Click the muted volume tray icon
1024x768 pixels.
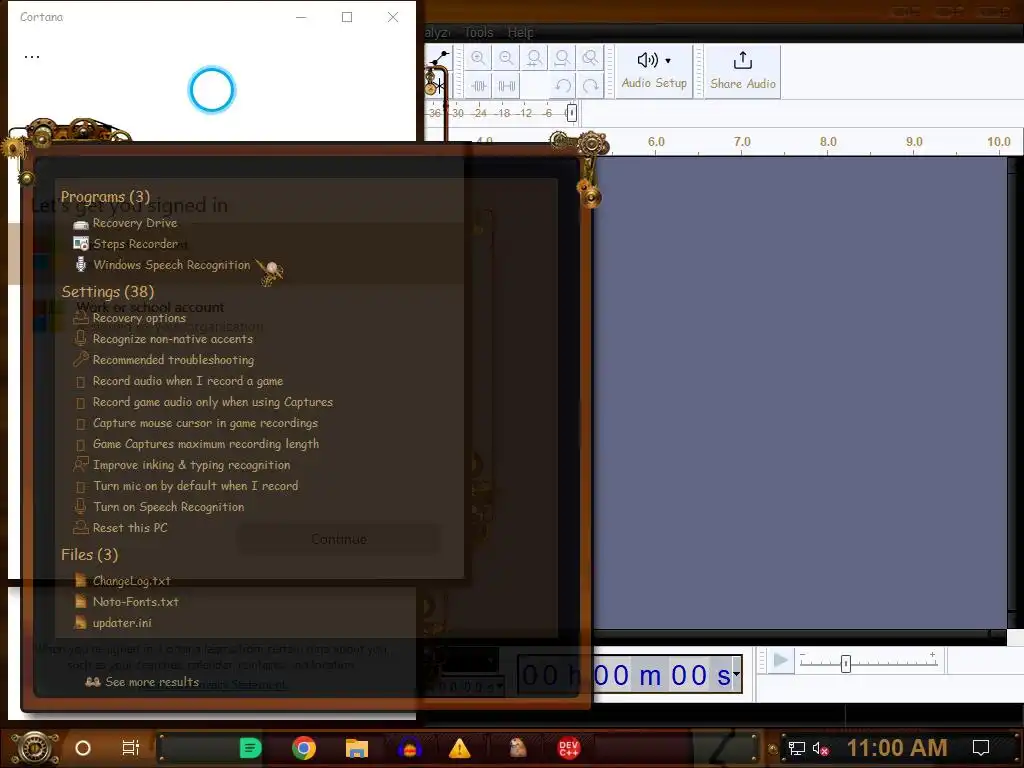[x=820, y=748]
